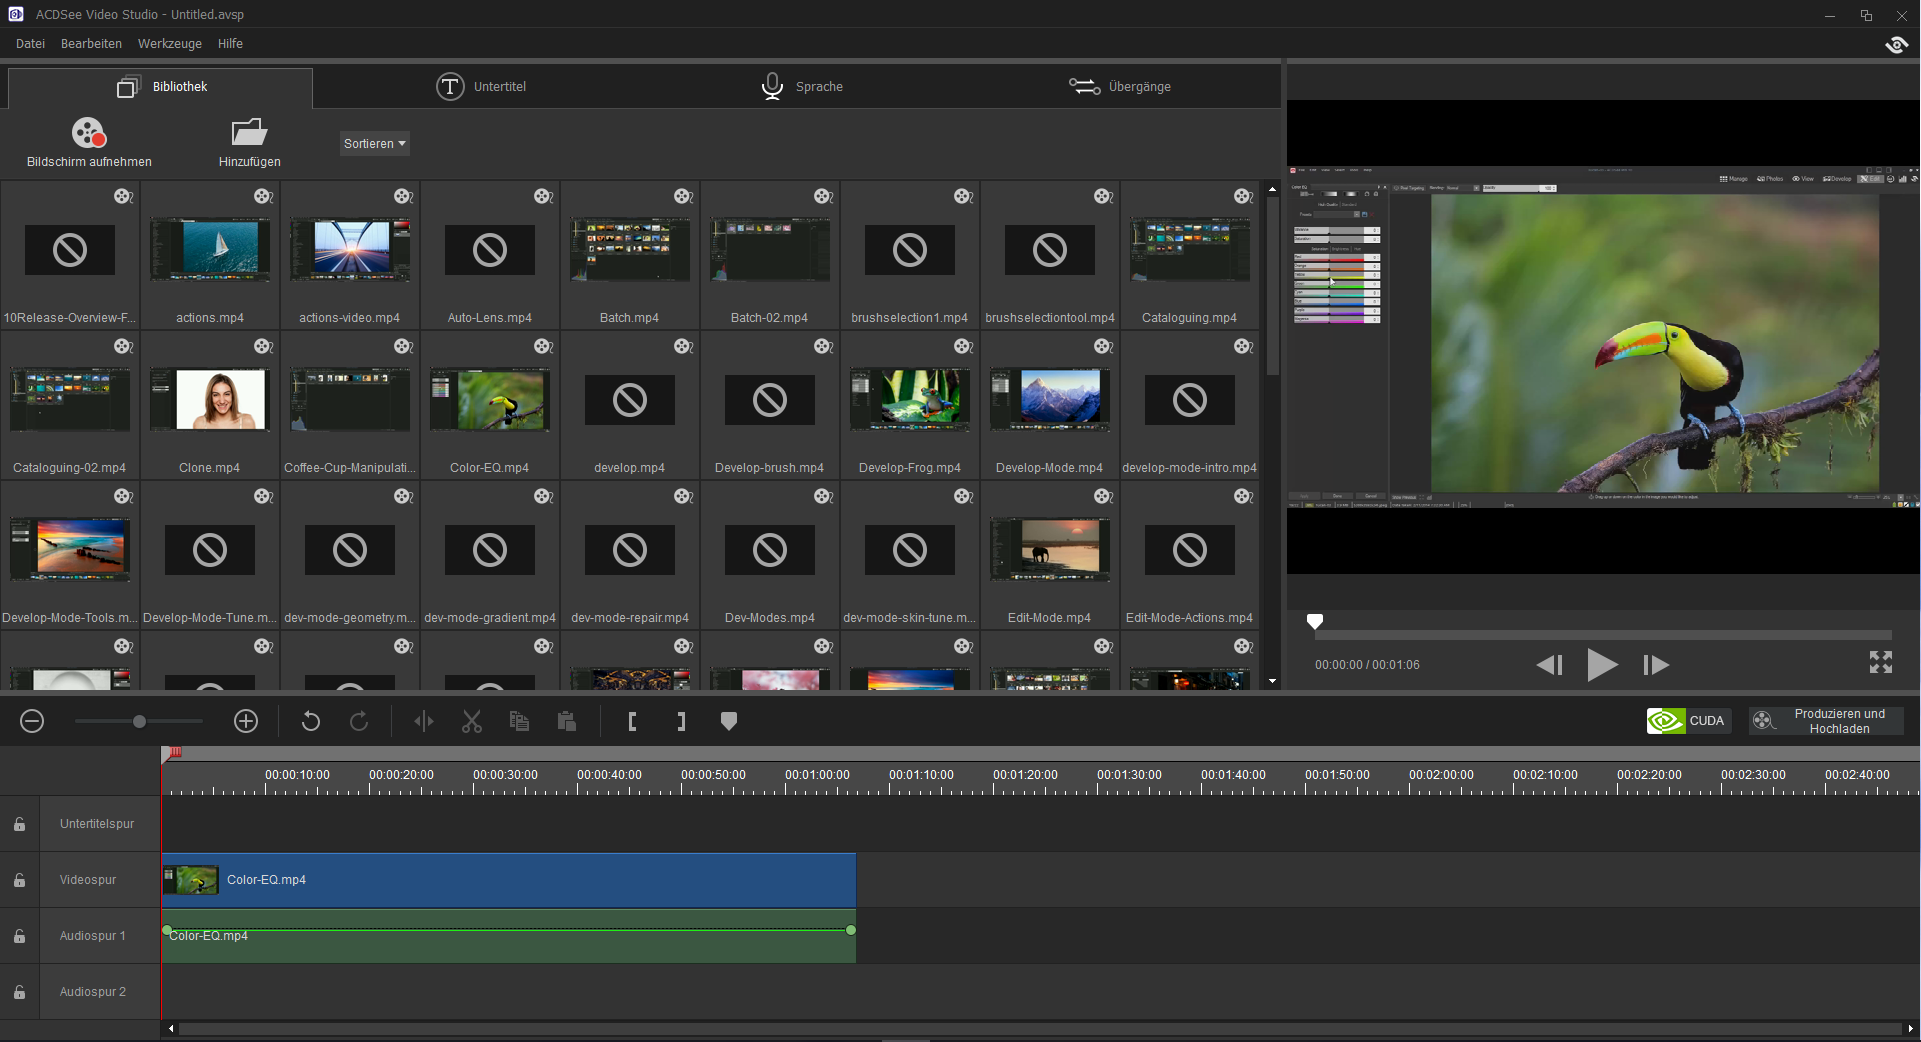Viewport: 1921px width, 1042px height.
Task: Switch to the Übergänge tab
Action: click(1120, 87)
